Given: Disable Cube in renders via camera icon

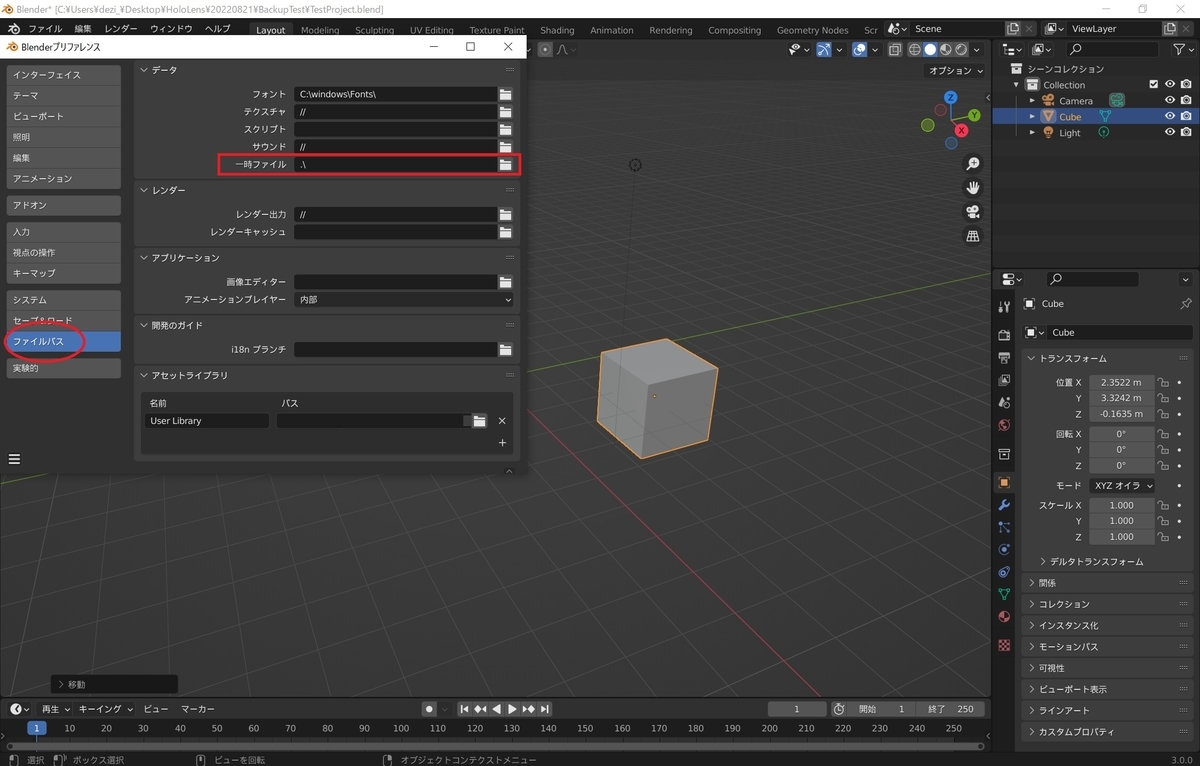Looking at the screenshot, I should (1186, 116).
